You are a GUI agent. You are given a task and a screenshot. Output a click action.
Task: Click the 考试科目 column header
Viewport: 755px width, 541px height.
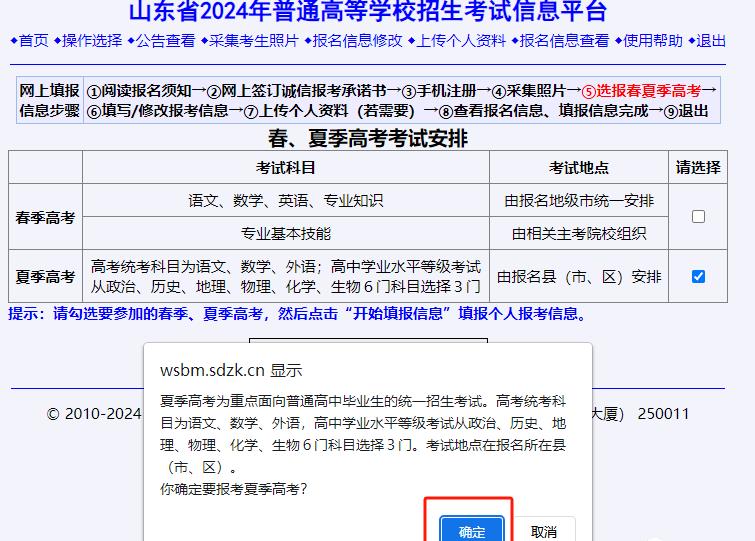tap(286, 167)
